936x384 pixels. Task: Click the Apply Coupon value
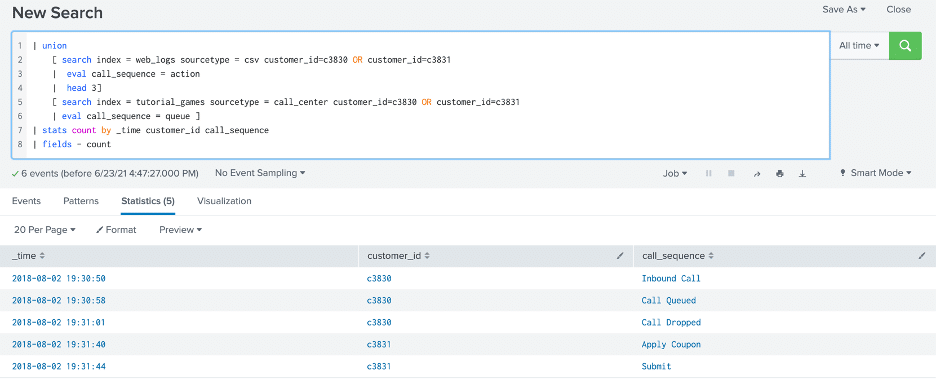pyautogui.click(x=671, y=345)
